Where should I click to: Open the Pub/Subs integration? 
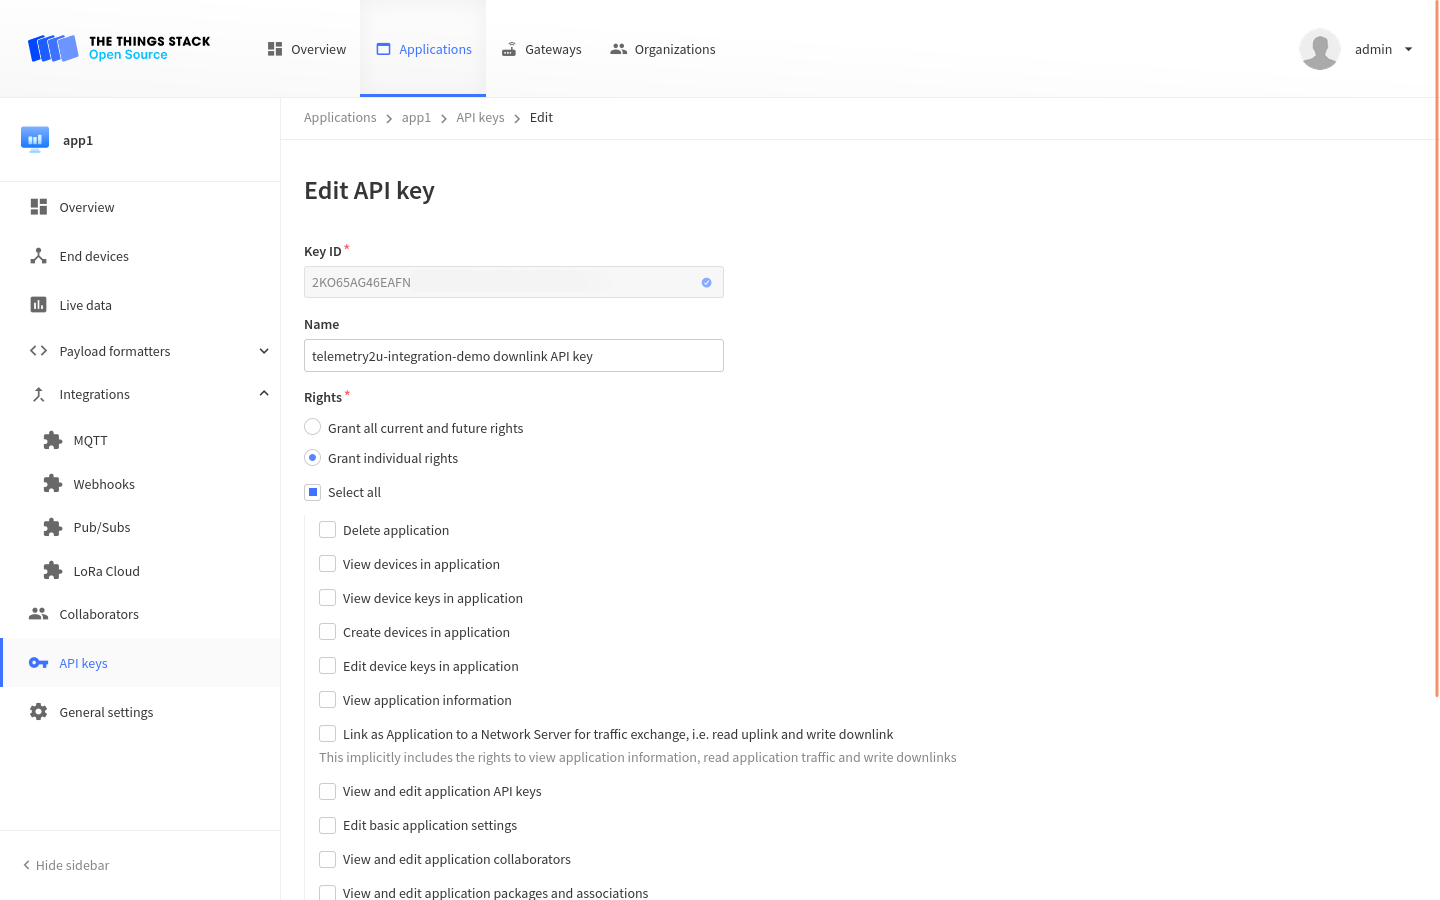coord(101,527)
